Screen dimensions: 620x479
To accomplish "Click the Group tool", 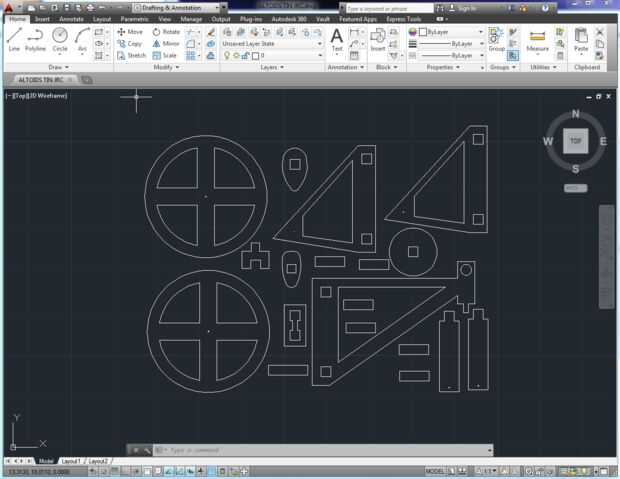I will pyautogui.click(x=496, y=40).
